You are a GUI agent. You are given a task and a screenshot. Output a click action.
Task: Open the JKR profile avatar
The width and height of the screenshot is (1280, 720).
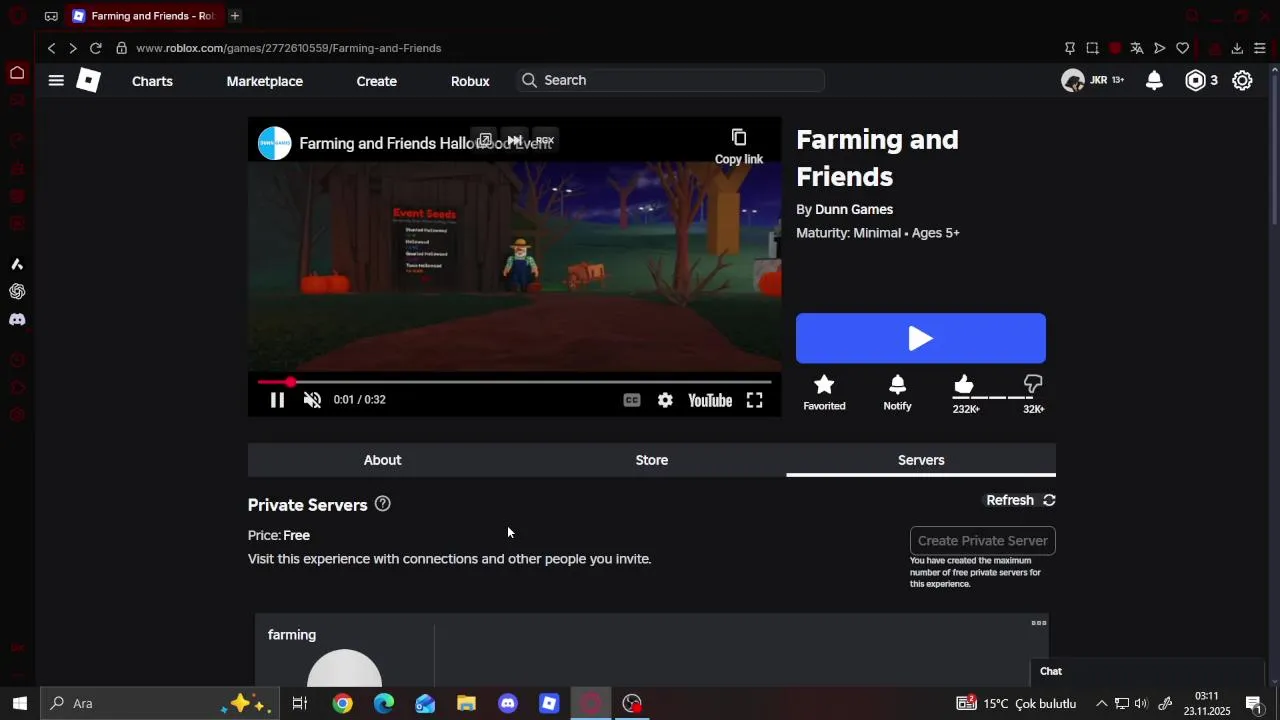(x=1073, y=81)
